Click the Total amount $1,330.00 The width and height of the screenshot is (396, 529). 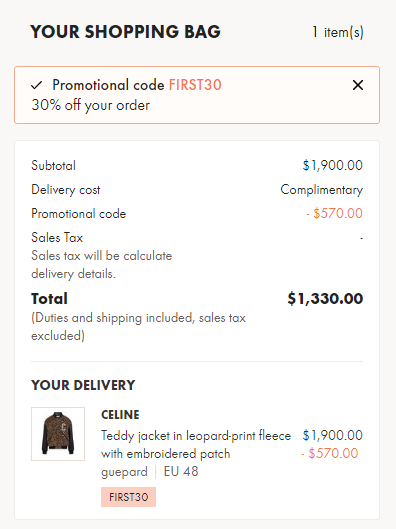(325, 299)
